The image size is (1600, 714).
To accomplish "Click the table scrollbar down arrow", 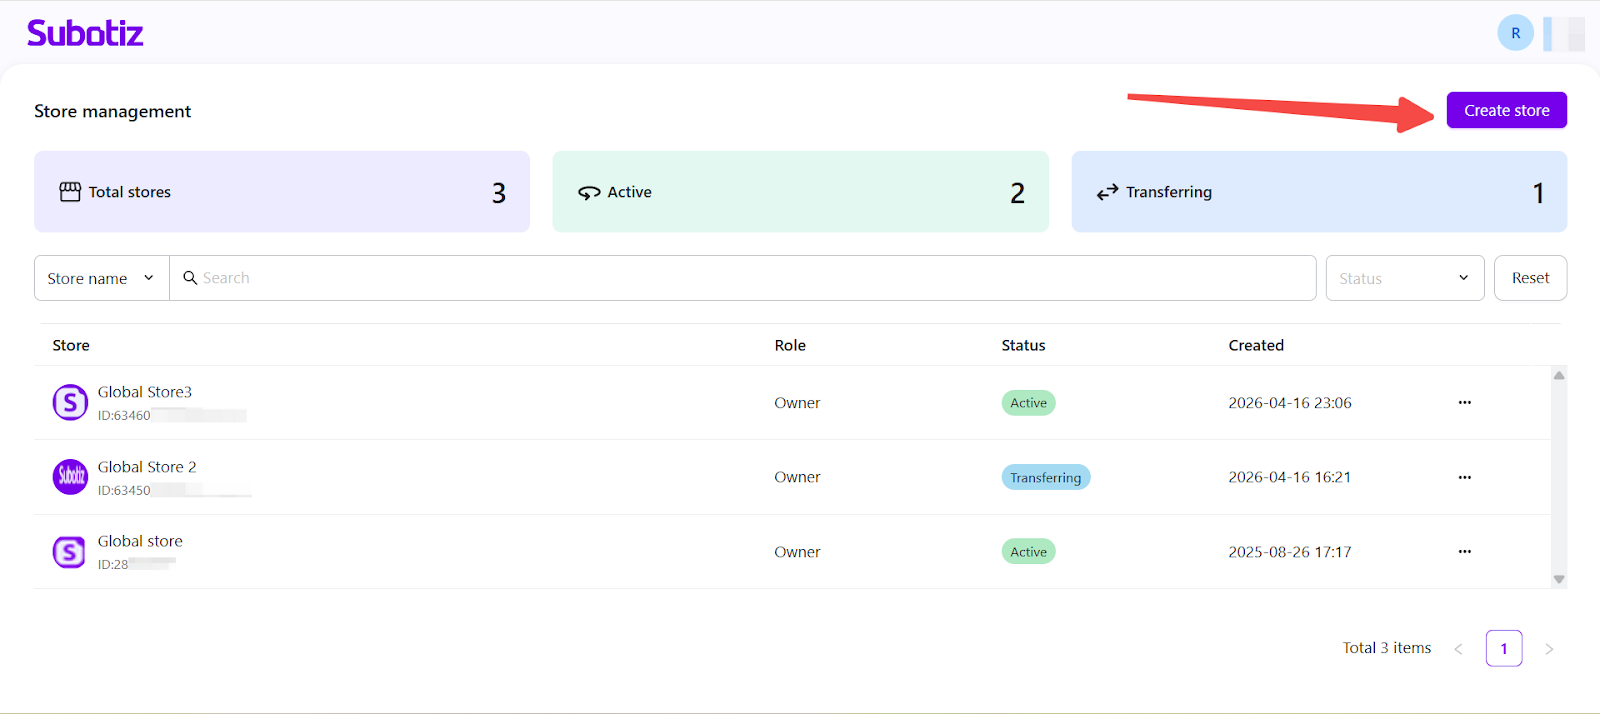I will pyautogui.click(x=1558, y=580).
